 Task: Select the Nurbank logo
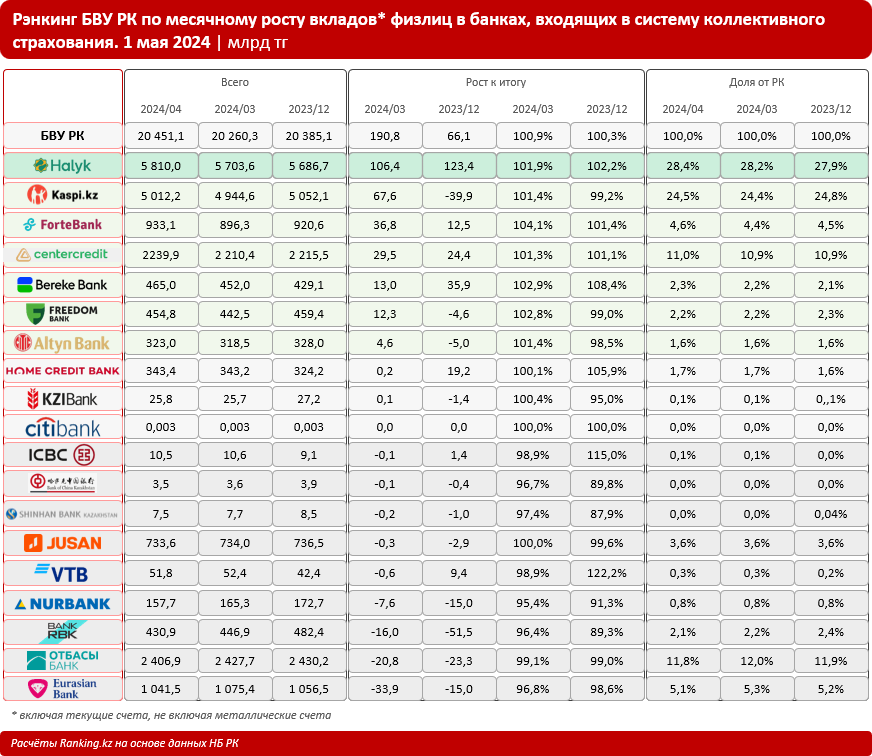[x=62, y=604]
